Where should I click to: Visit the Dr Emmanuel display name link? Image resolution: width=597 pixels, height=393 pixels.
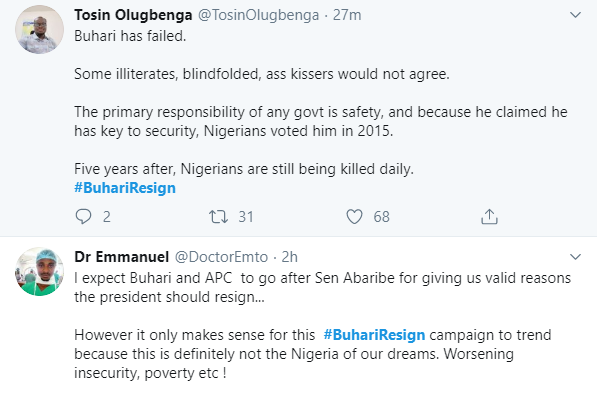click(121, 257)
